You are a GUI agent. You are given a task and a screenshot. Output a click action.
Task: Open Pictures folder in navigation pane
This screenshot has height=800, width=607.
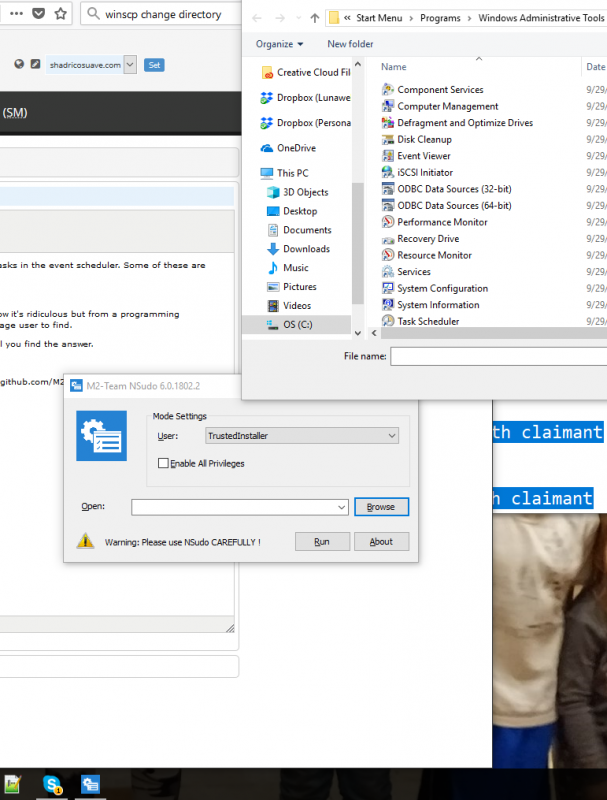coord(292,287)
